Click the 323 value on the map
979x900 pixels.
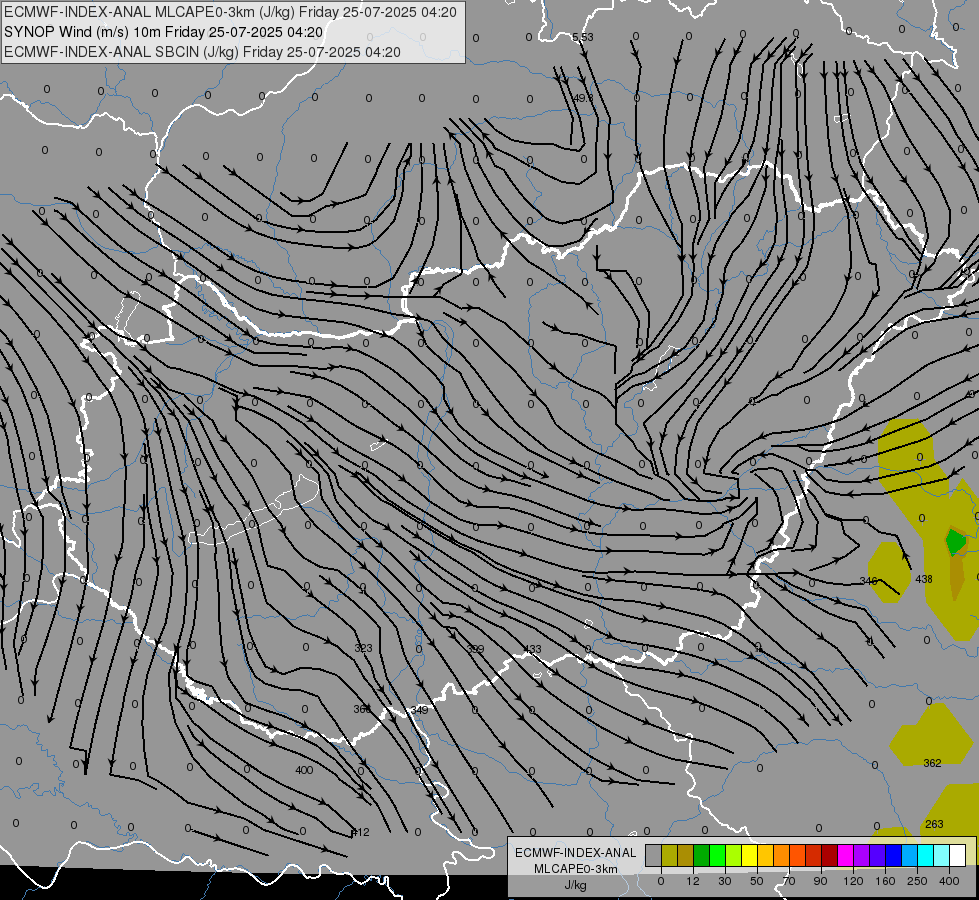(x=363, y=648)
